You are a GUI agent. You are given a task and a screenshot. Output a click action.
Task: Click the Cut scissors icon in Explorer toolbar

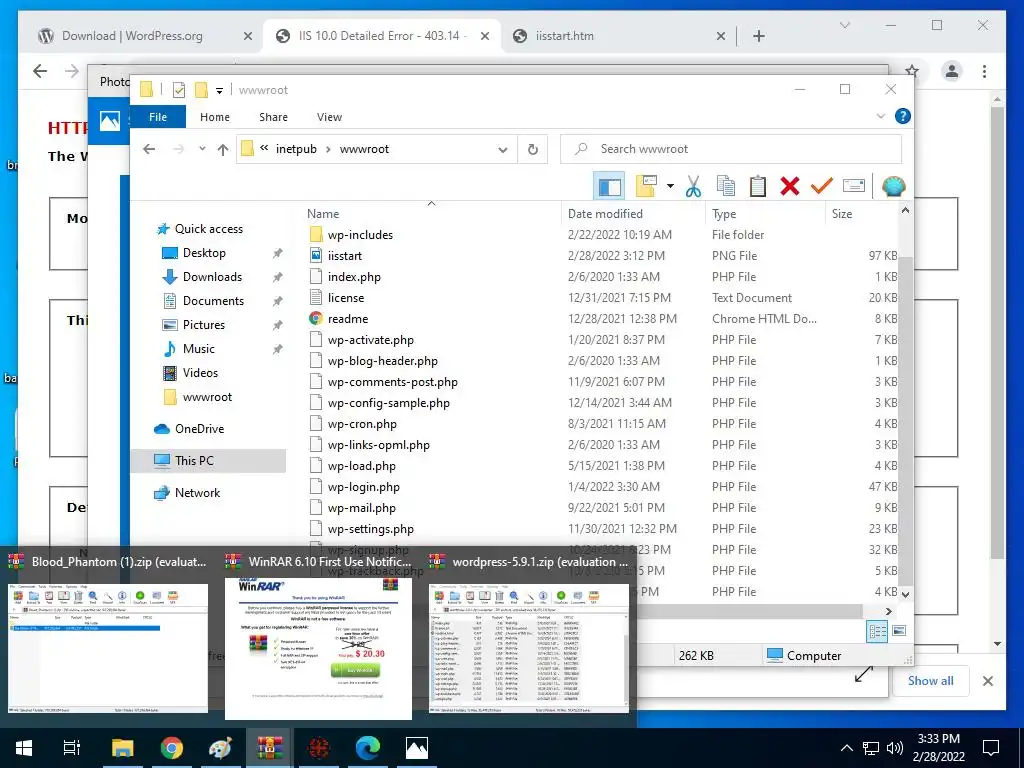693,186
